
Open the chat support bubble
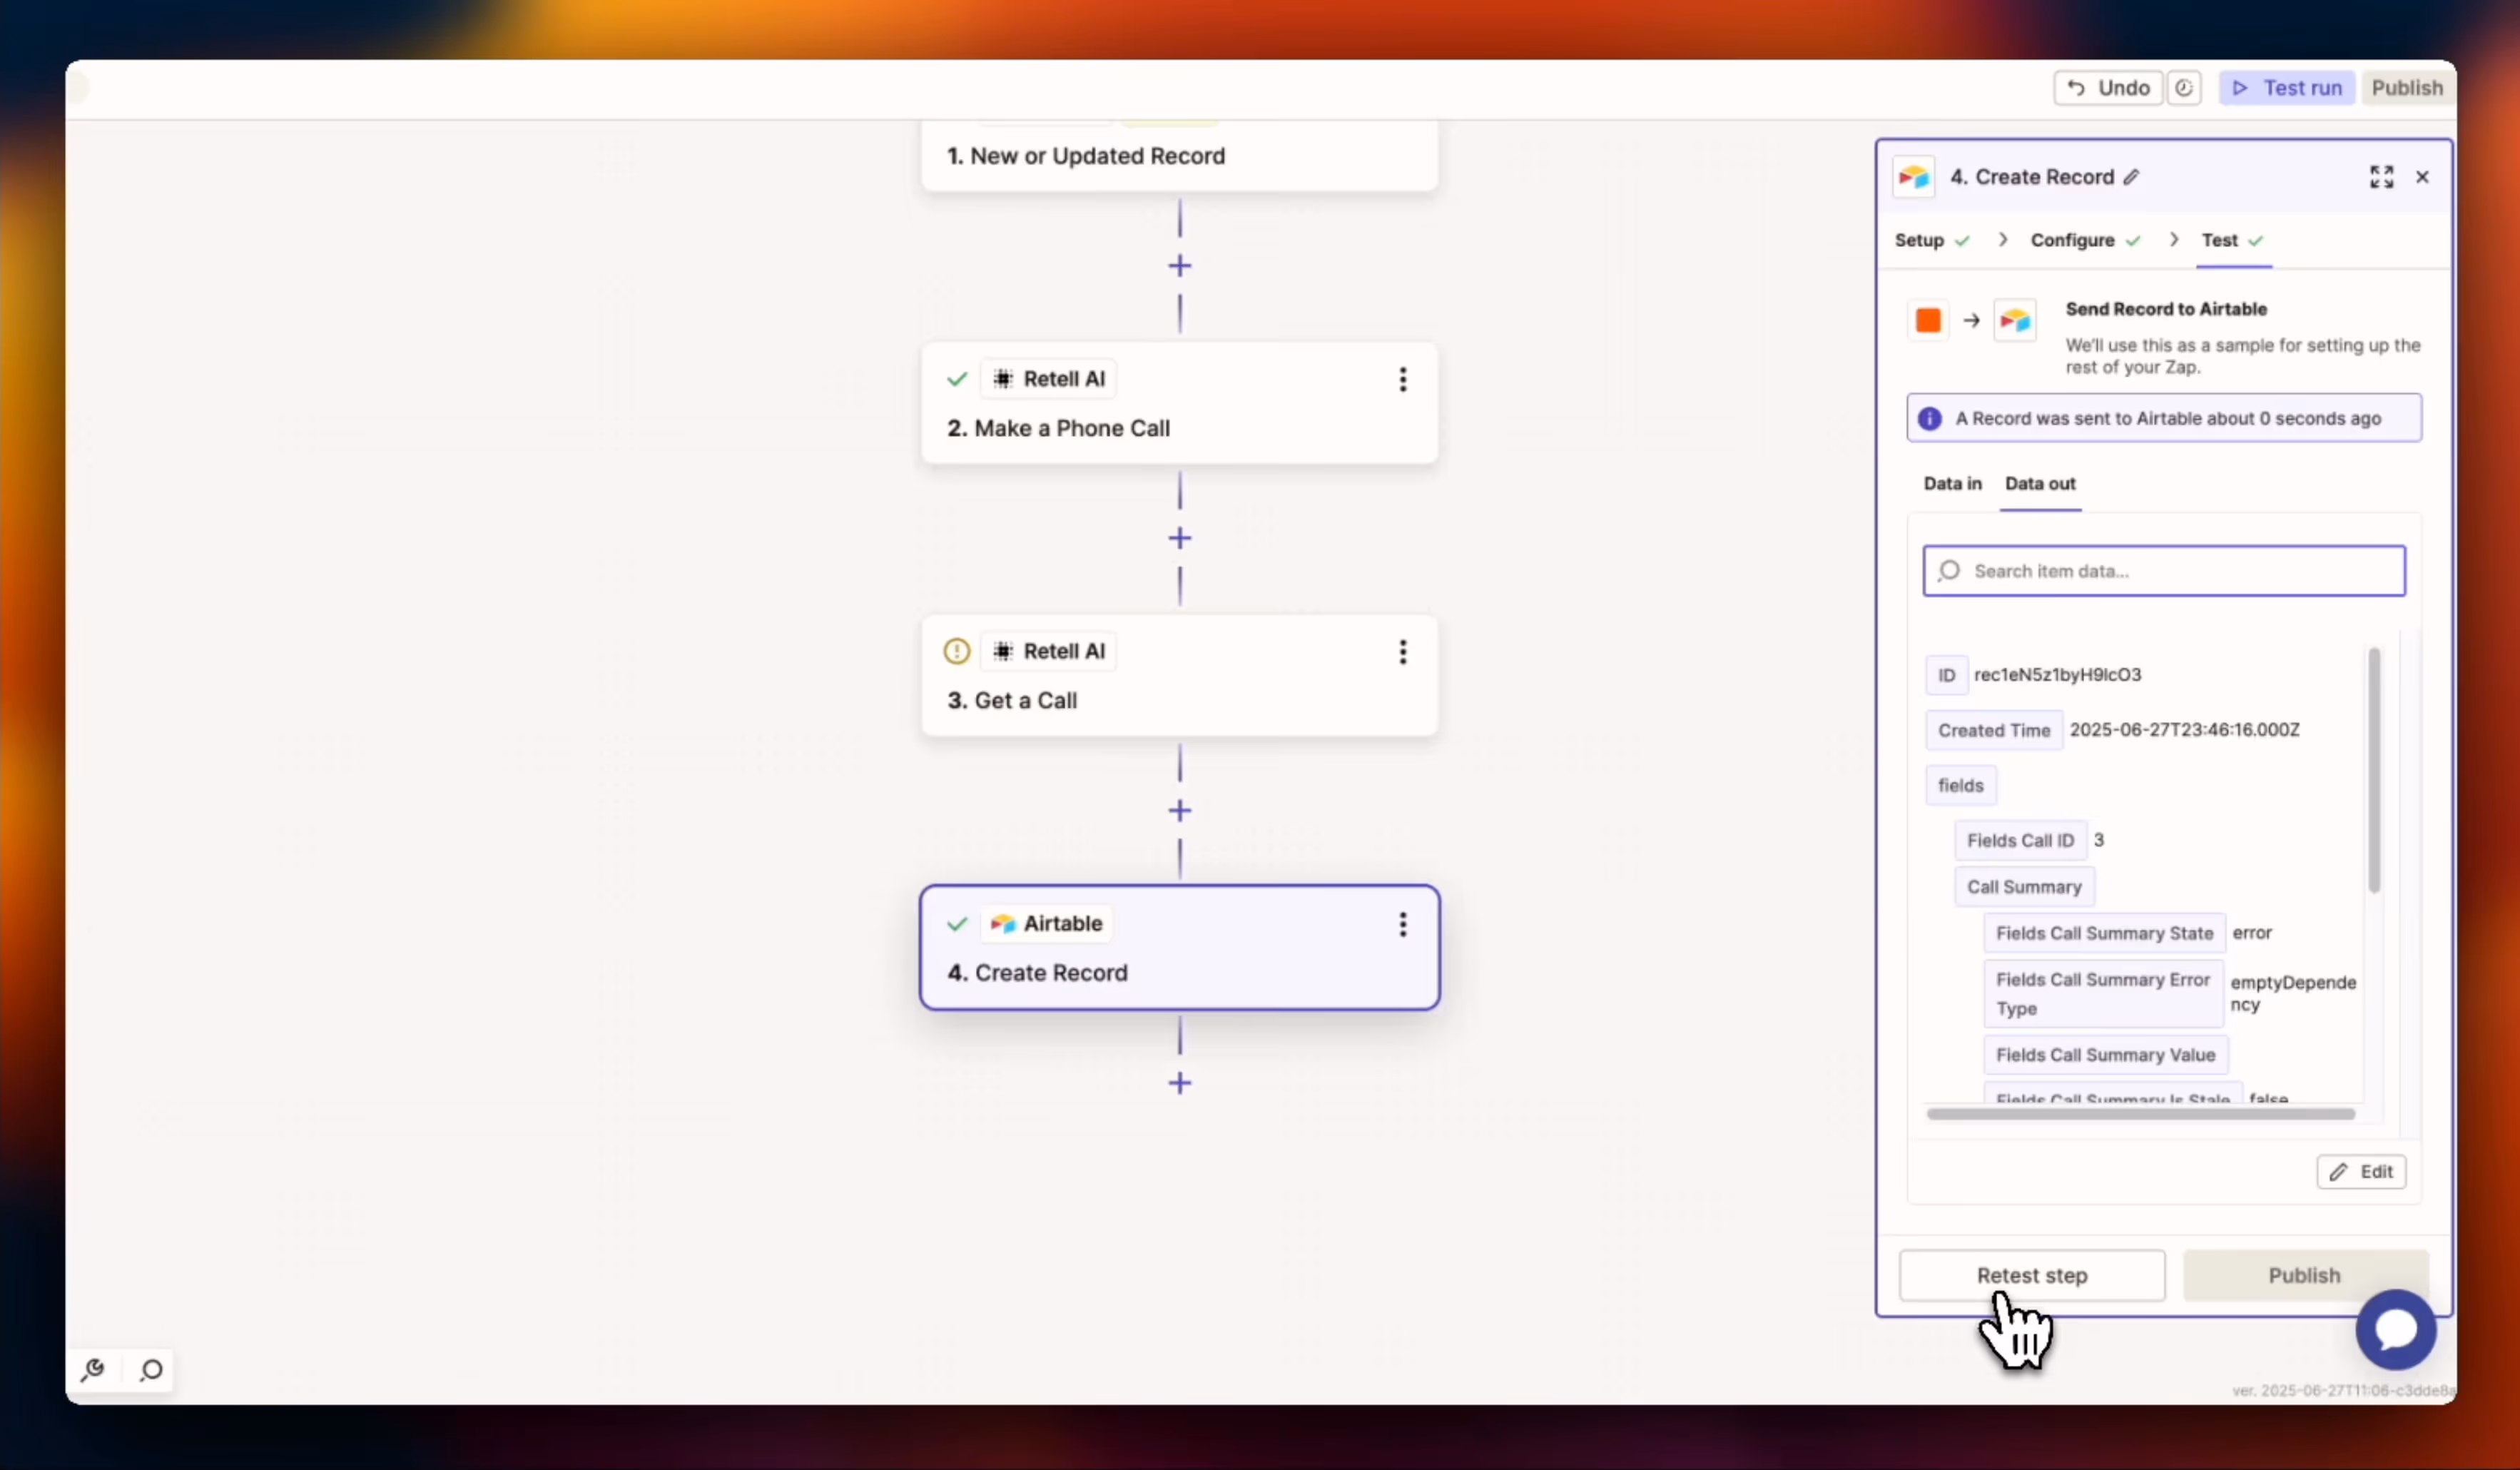tap(2395, 1329)
